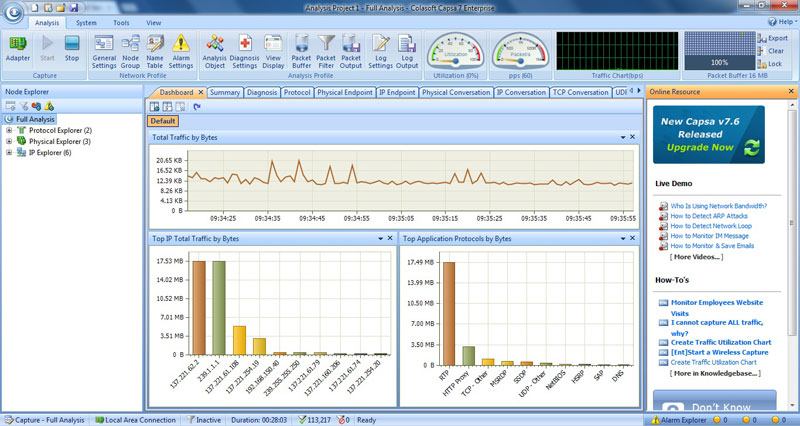800x426 pixels.
Task: Open Packet Output settings
Action: pos(351,52)
